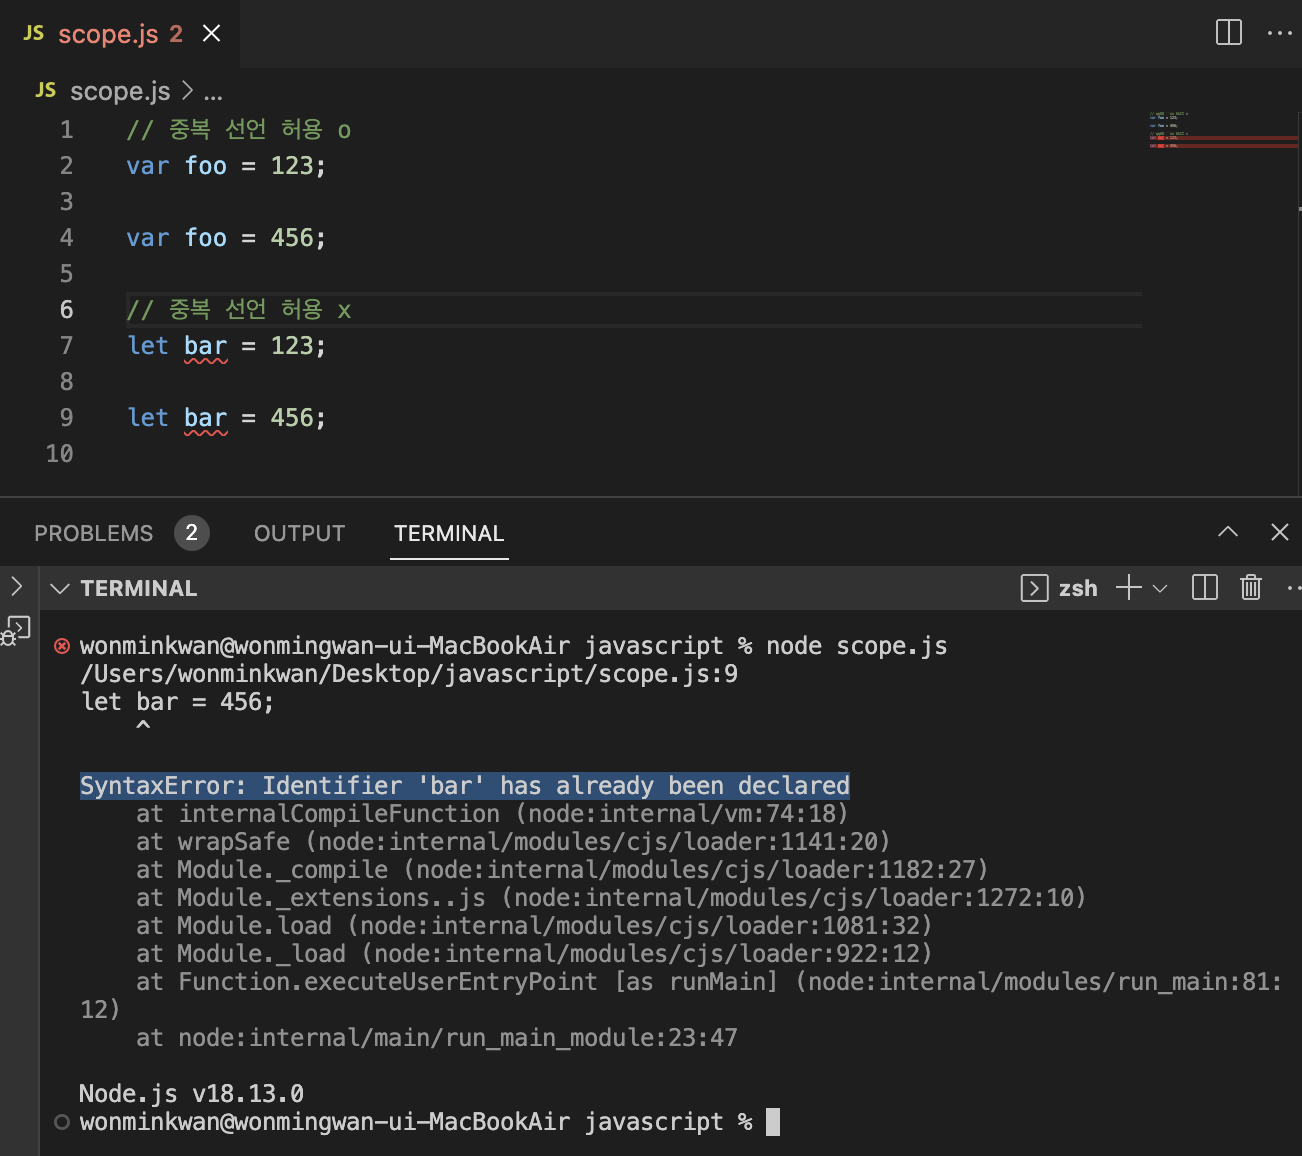Click the current prompt decoration circle
Screen dimensions: 1302x1156
[x=62, y=1122]
